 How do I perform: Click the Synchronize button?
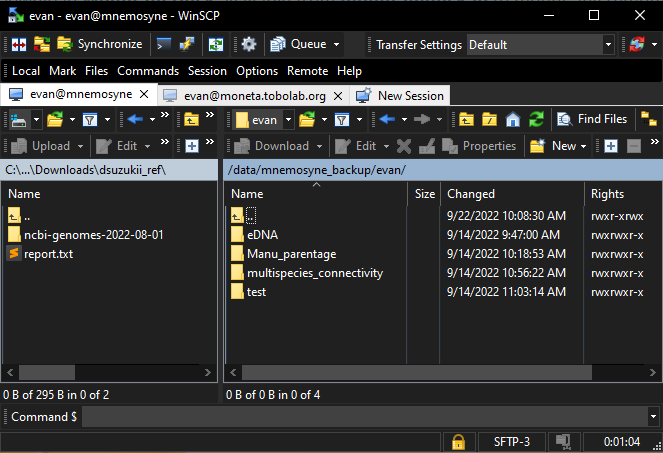click(100, 44)
